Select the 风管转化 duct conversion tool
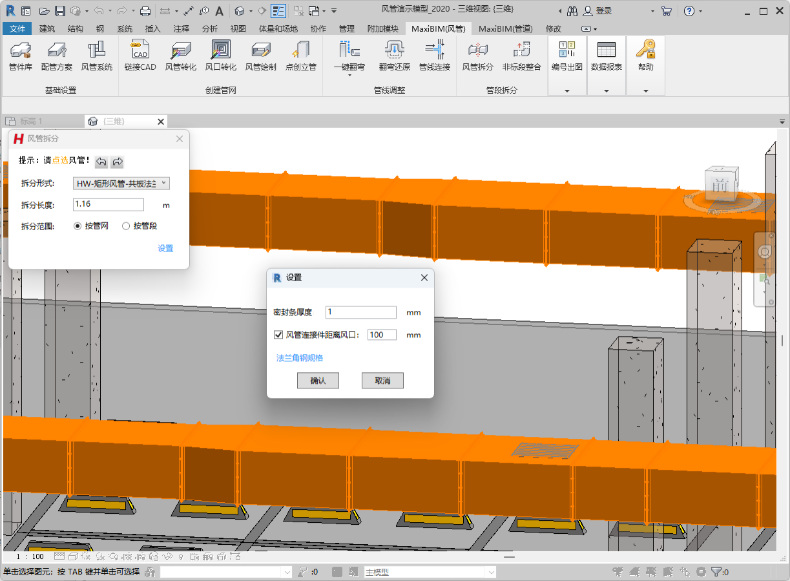The height and width of the screenshot is (581, 790). [x=181, y=54]
